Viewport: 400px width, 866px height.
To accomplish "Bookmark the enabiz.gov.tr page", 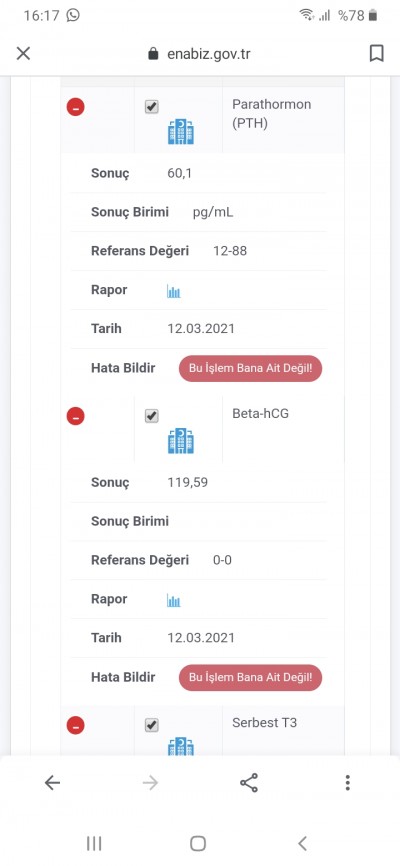I will [377, 54].
